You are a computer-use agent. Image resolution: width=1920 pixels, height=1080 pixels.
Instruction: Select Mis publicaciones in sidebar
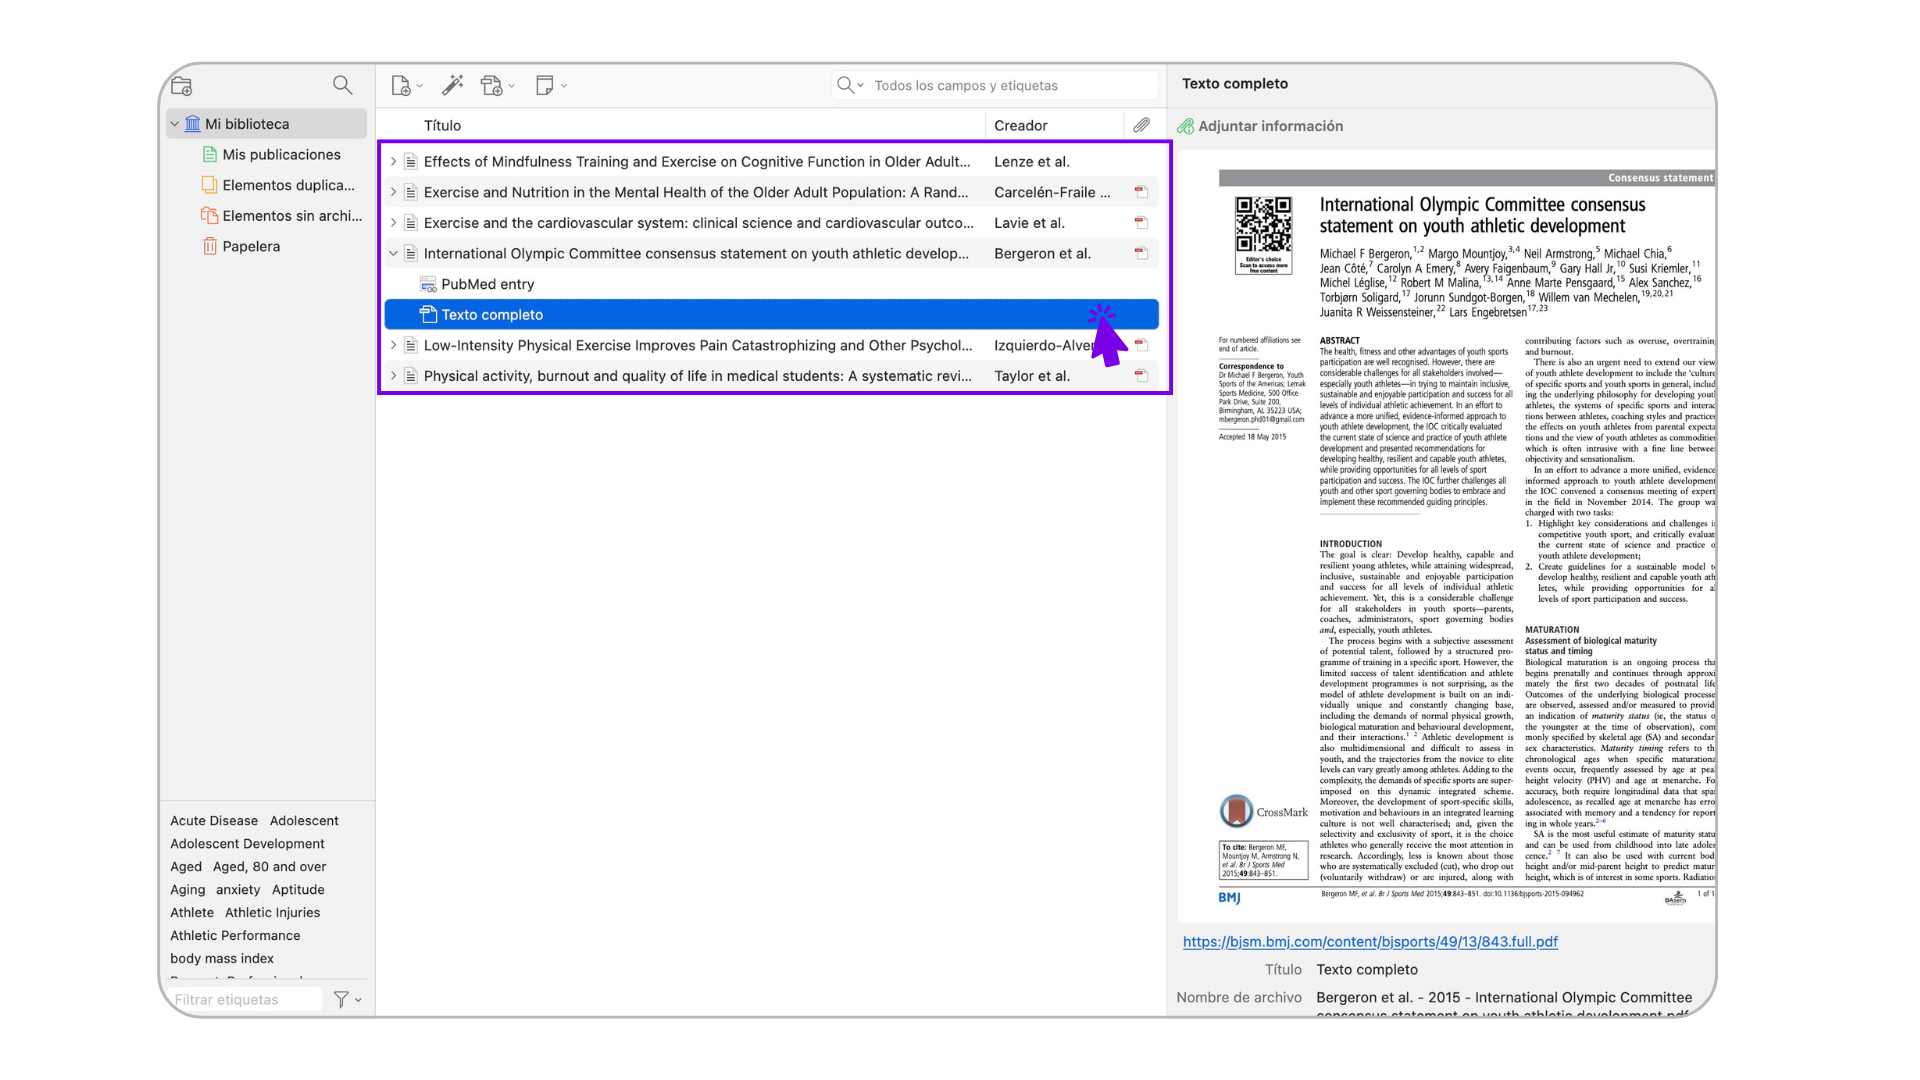(281, 155)
